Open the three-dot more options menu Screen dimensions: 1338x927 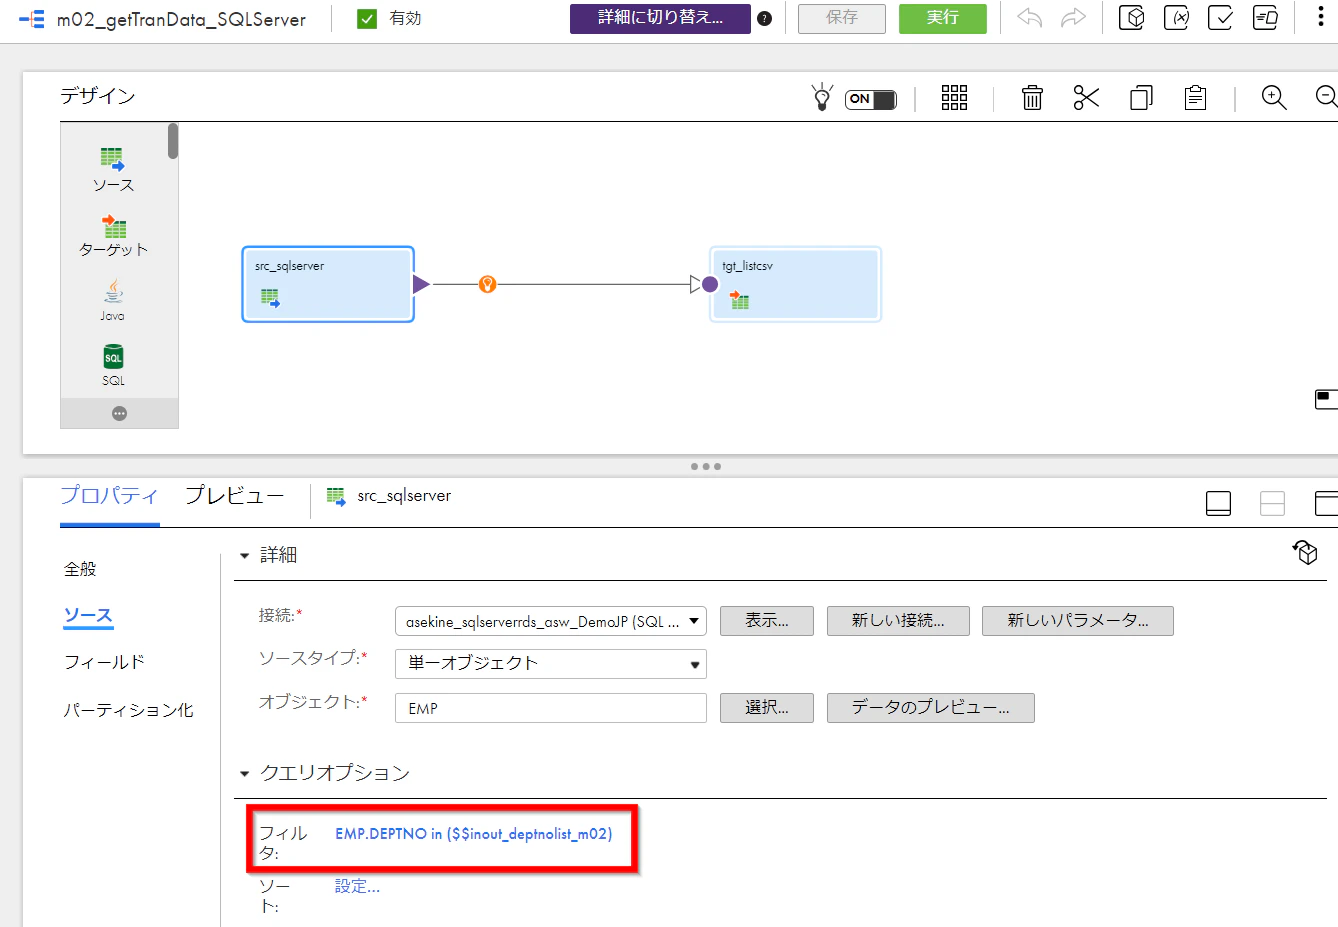coord(1321,18)
